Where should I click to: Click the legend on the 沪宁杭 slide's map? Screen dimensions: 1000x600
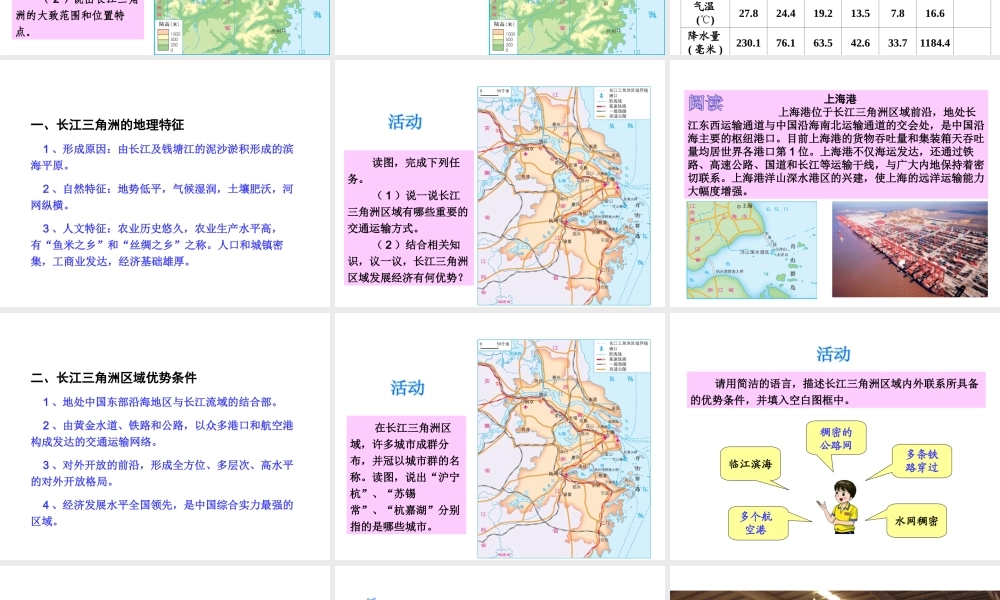click(622, 356)
